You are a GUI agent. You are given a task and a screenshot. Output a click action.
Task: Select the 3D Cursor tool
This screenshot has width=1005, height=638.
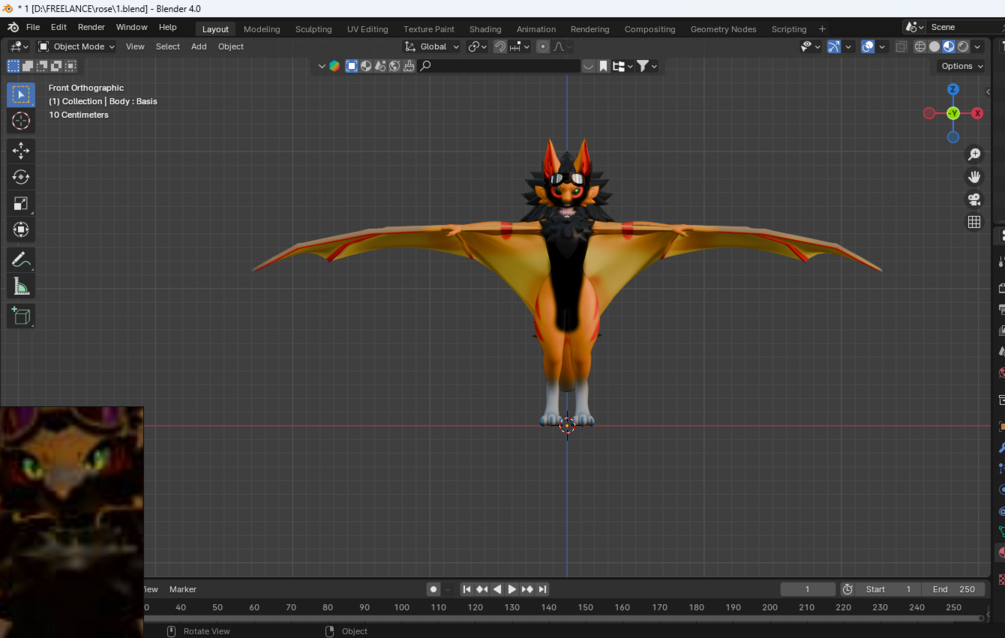pyautogui.click(x=20, y=120)
